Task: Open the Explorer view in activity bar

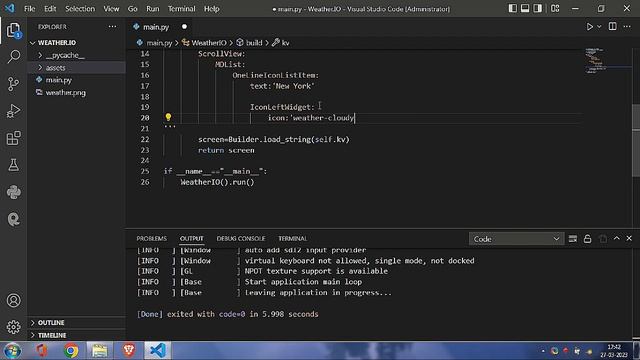Action: (13, 30)
